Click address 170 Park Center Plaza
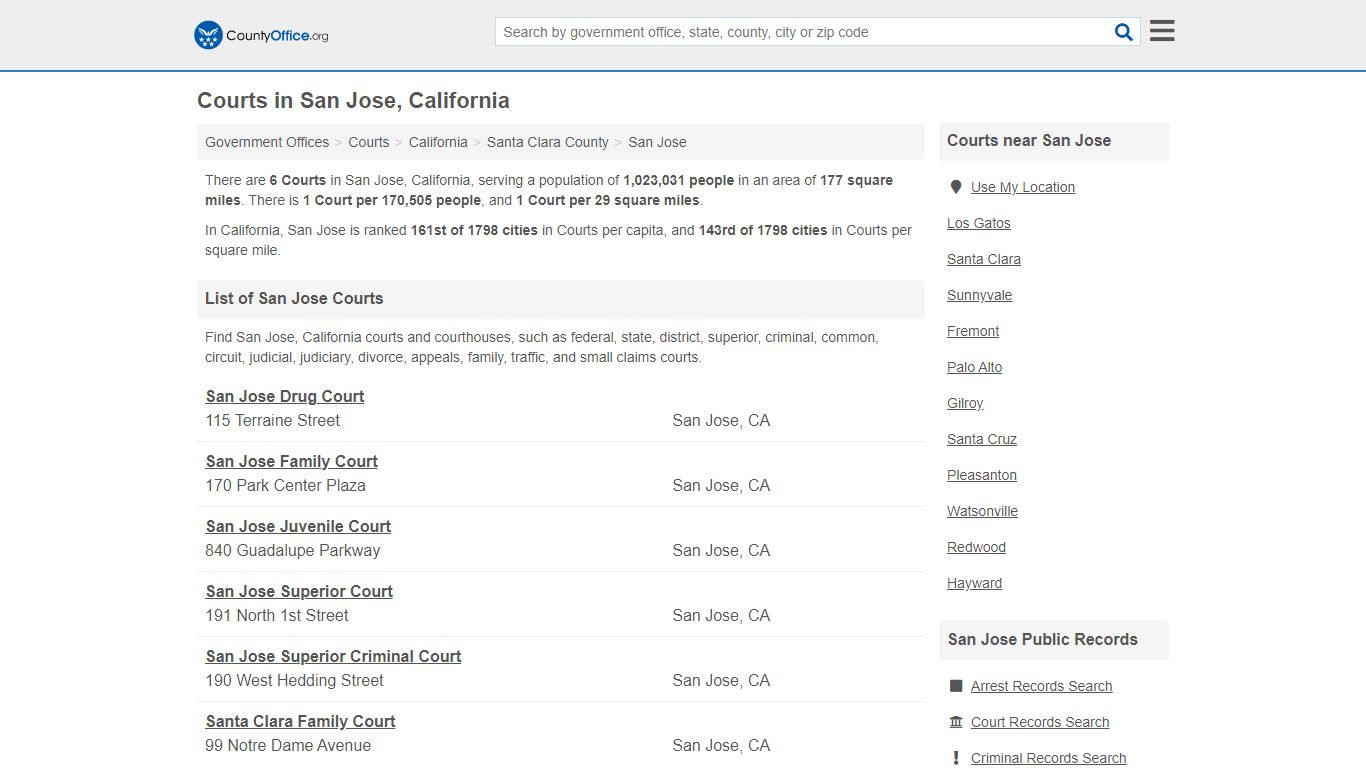The width and height of the screenshot is (1366, 768). click(x=286, y=485)
